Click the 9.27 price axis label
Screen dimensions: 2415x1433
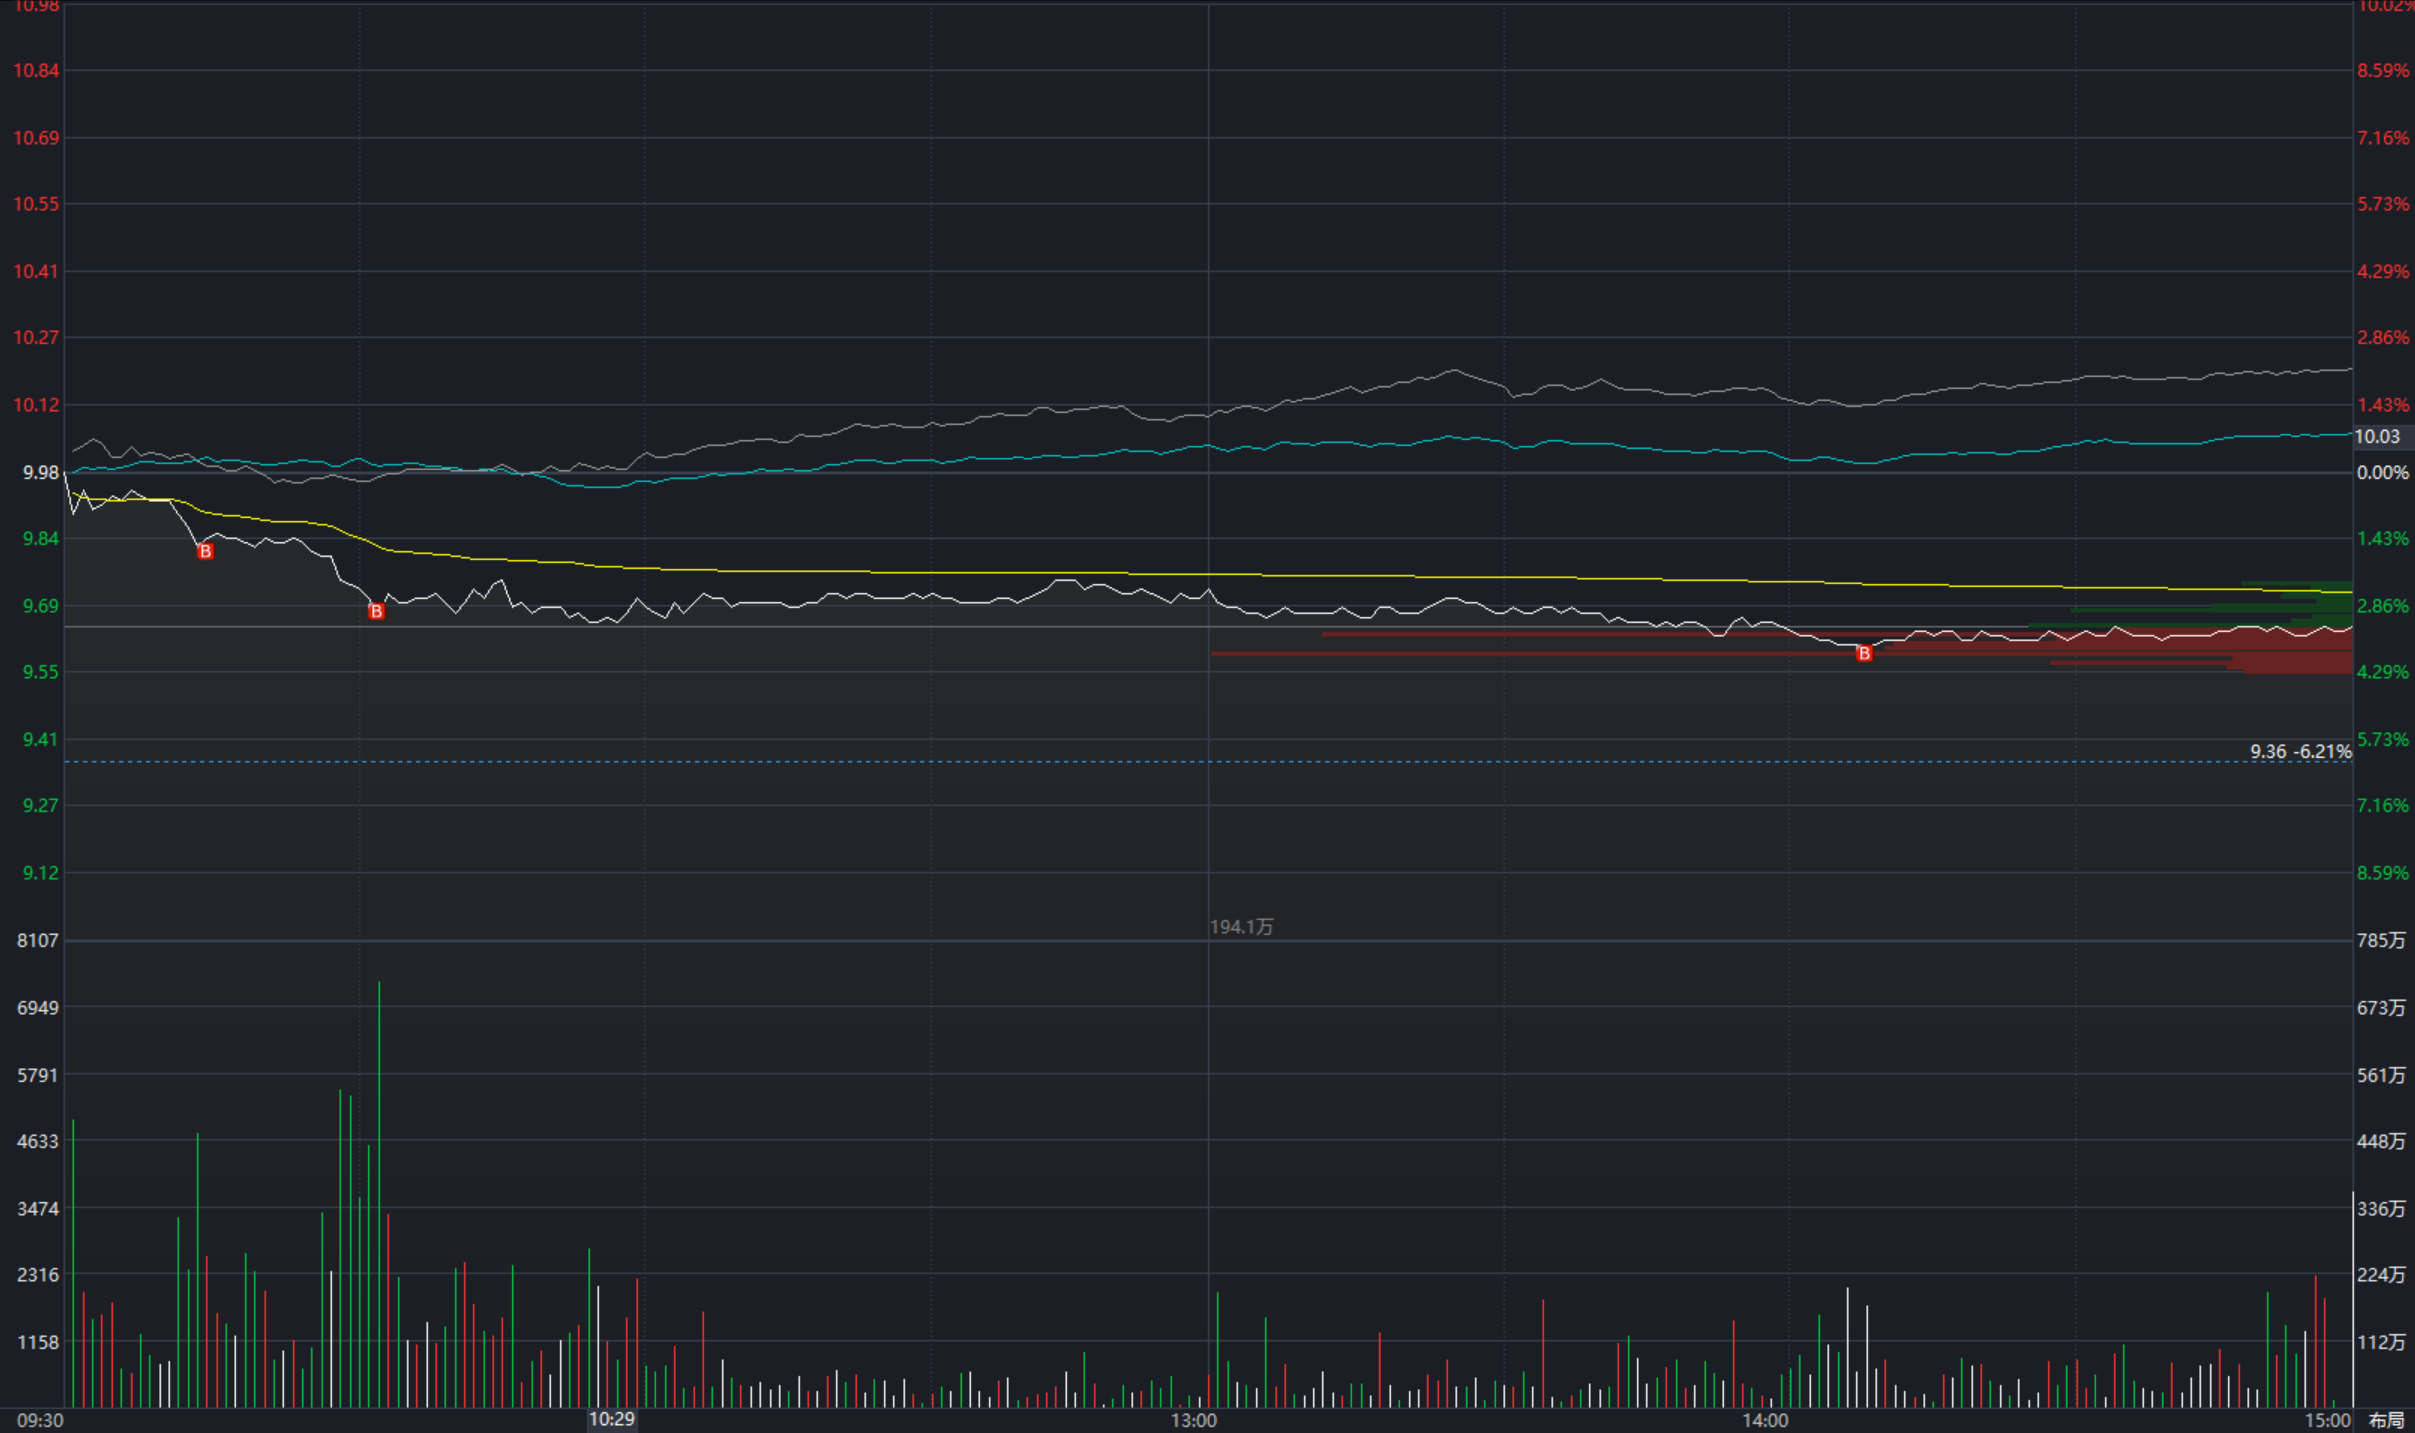(41, 805)
